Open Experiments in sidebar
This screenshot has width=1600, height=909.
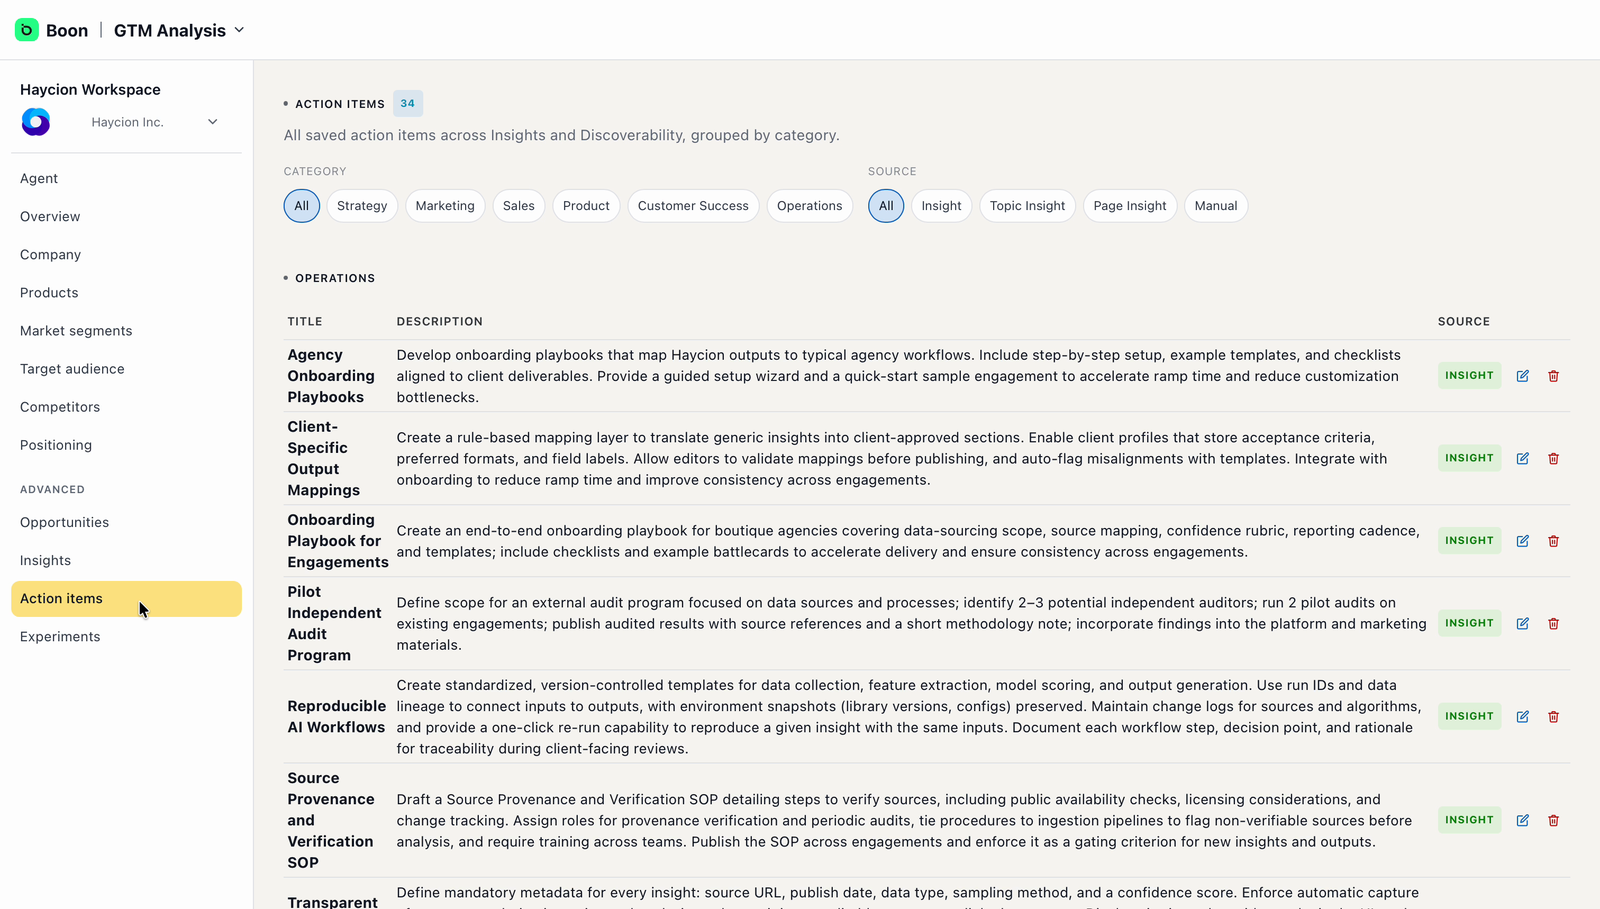126,636
